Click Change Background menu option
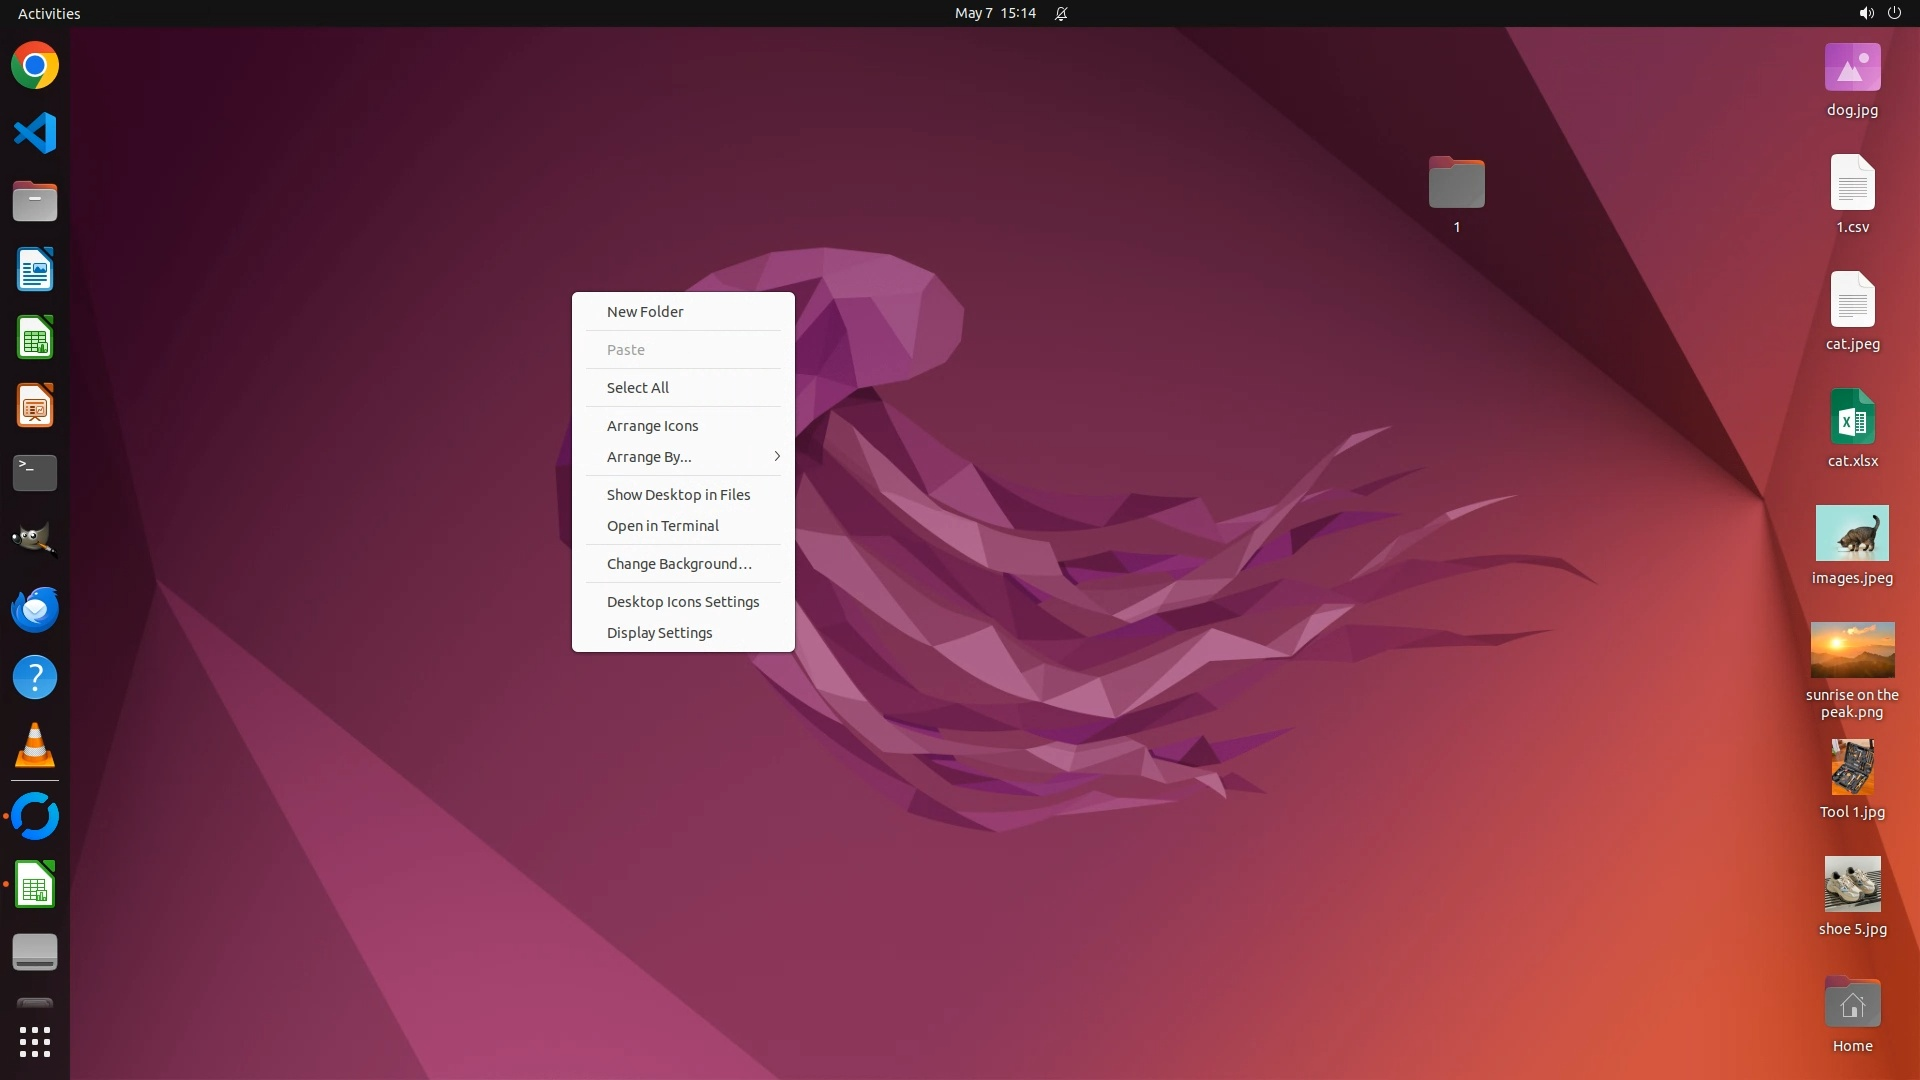 click(679, 564)
